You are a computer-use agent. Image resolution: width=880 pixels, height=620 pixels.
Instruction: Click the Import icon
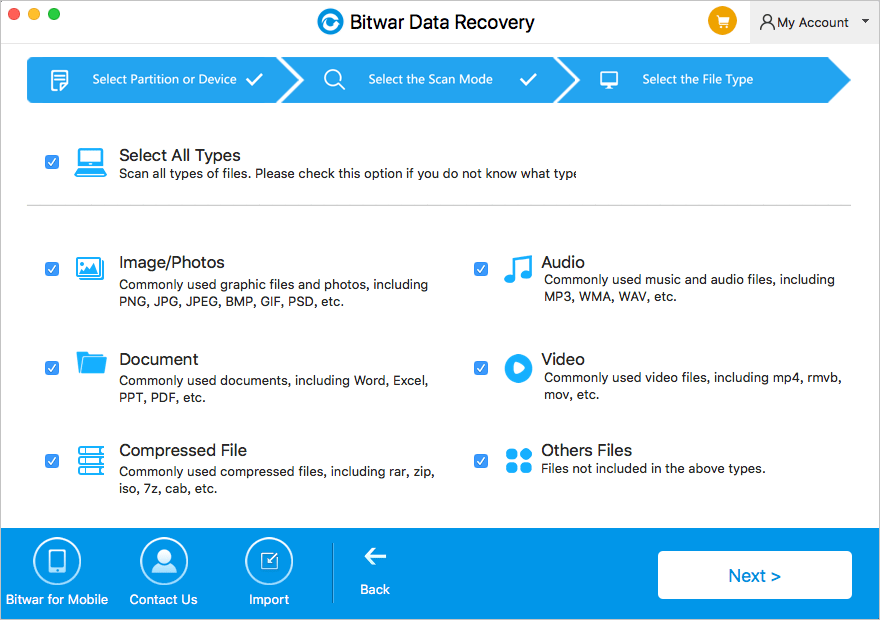click(x=269, y=561)
